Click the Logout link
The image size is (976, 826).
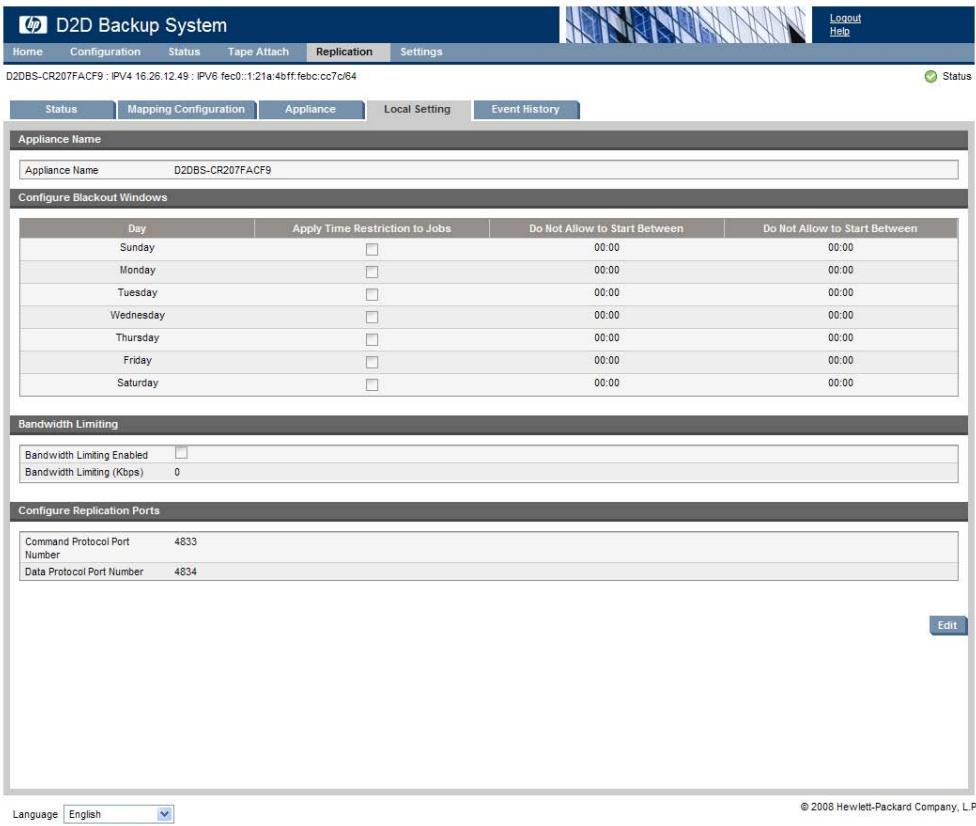click(845, 18)
